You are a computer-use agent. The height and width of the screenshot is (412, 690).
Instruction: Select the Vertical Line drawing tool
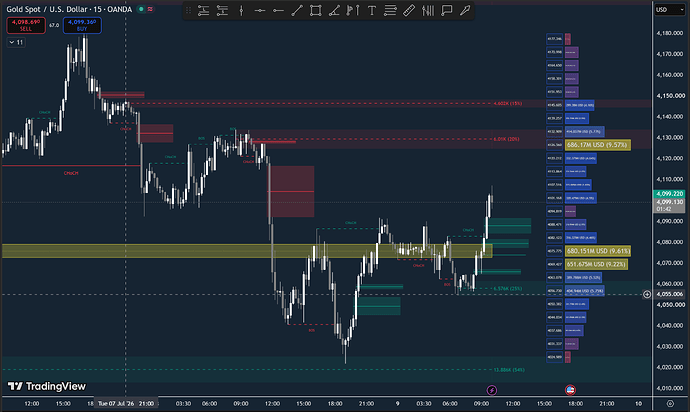[241, 11]
